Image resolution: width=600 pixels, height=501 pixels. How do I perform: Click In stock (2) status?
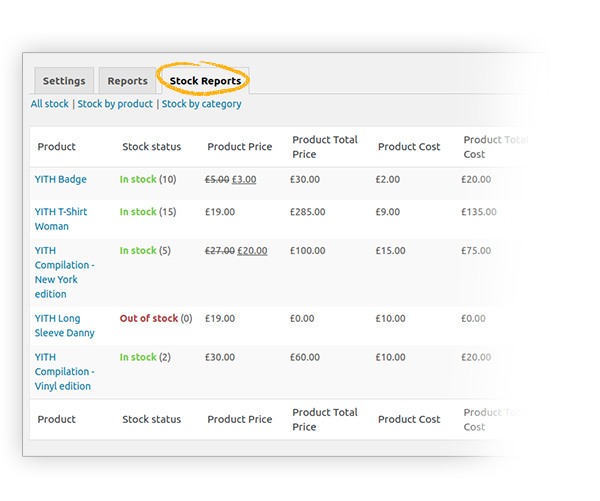[x=145, y=357]
